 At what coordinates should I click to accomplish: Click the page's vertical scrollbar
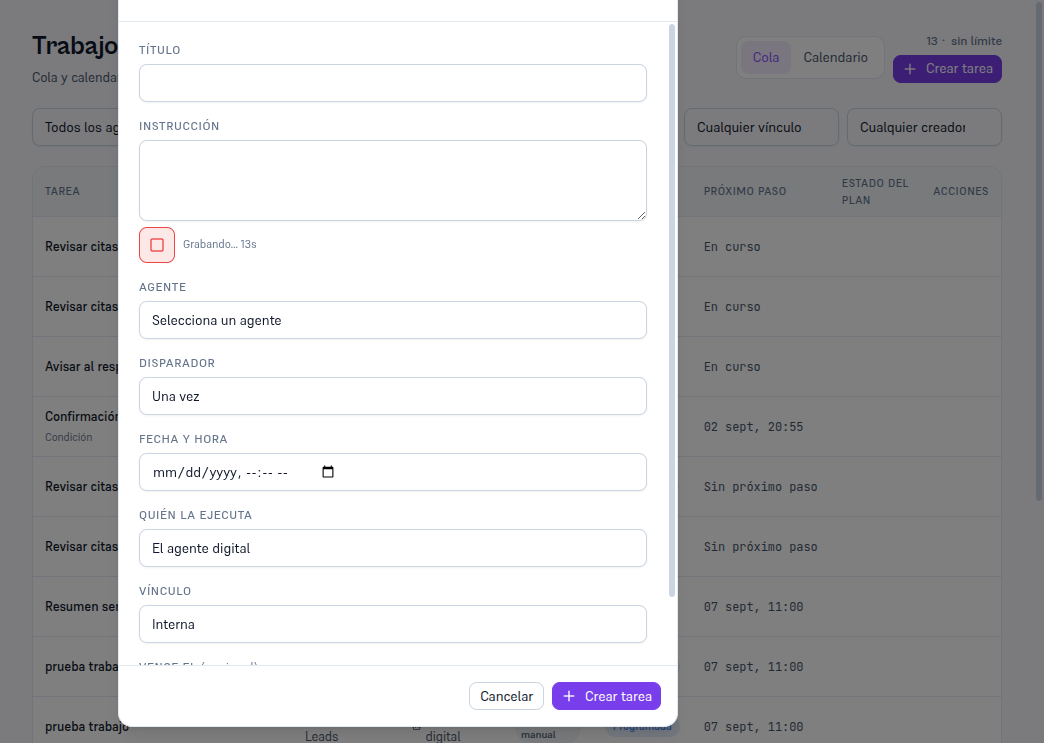click(1039, 250)
